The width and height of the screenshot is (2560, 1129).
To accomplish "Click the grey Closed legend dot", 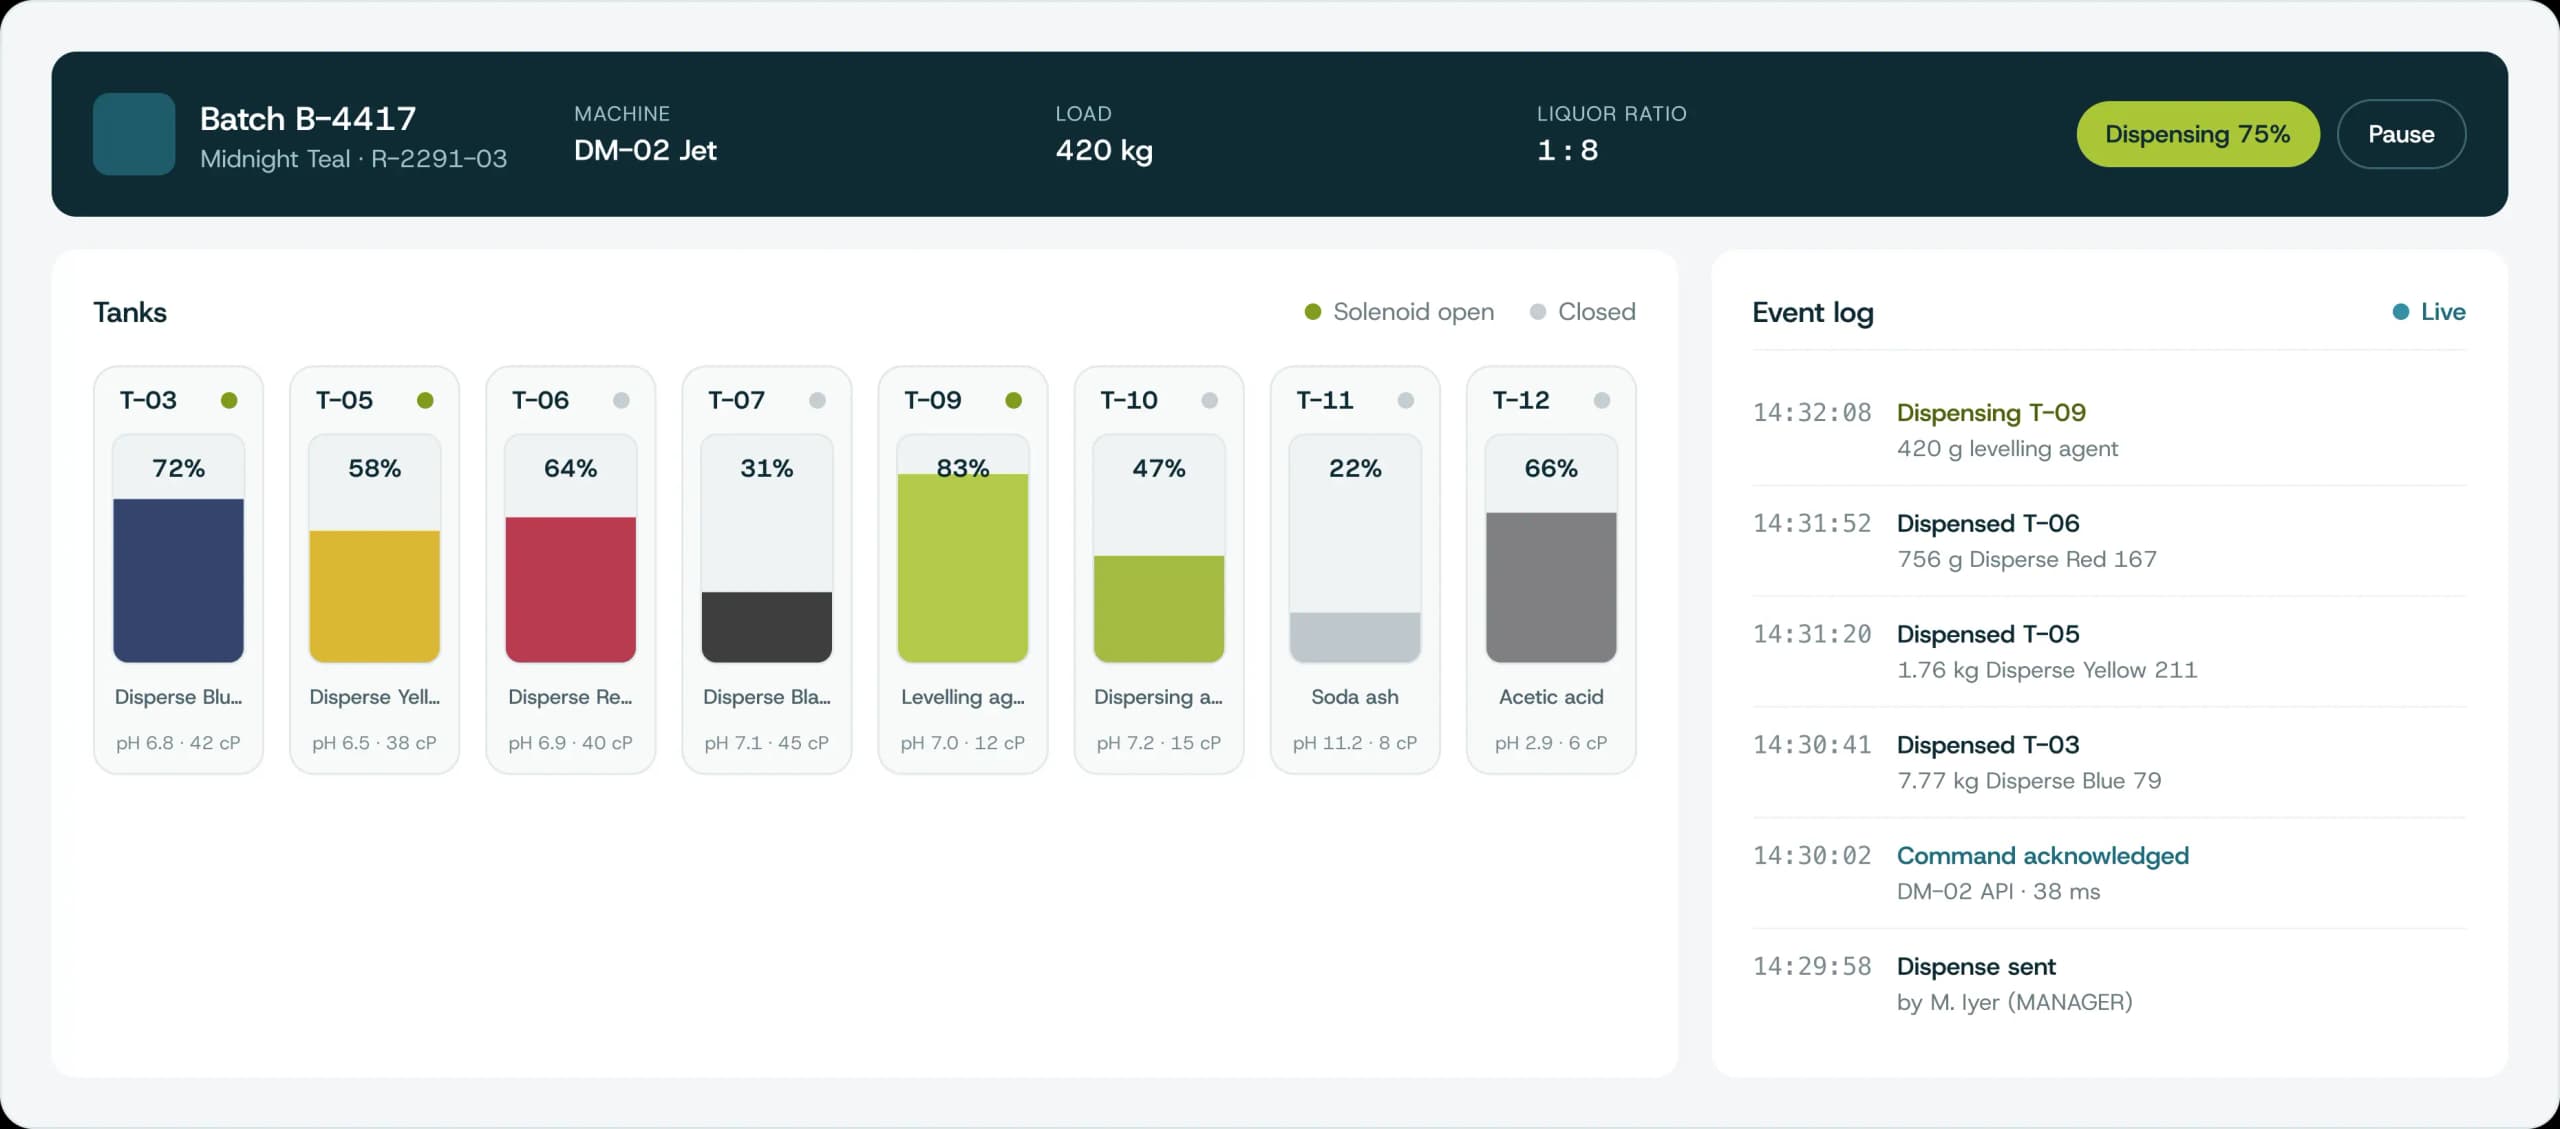I will 1538,312.
